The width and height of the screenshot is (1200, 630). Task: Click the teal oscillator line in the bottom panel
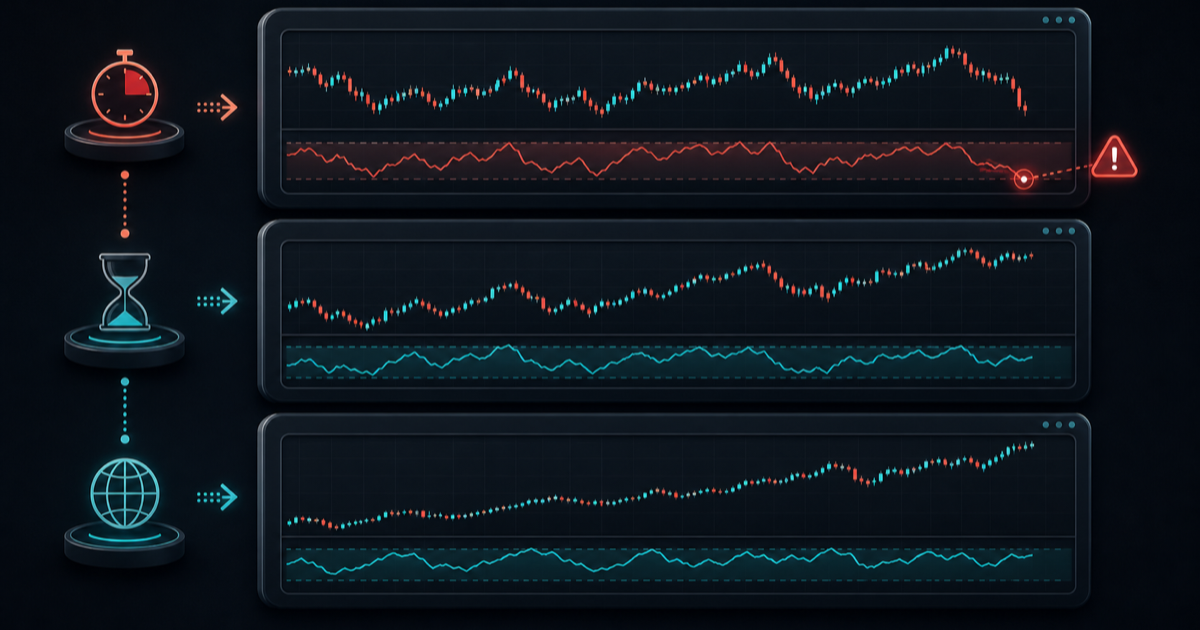click(660, 560)
